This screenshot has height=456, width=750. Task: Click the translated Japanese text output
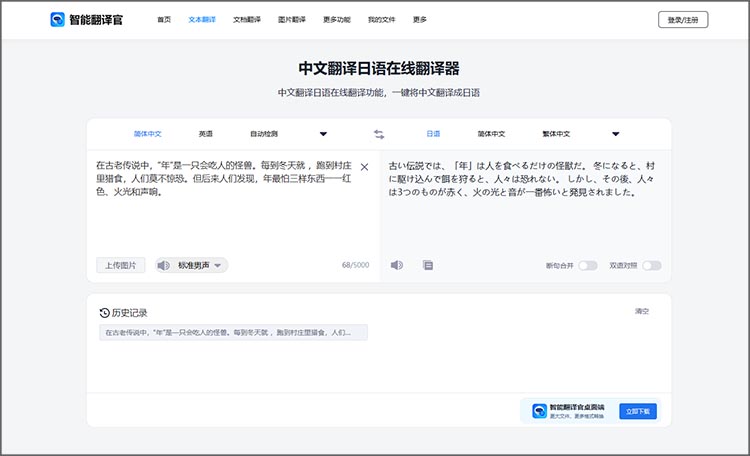[x=521, y=179]
